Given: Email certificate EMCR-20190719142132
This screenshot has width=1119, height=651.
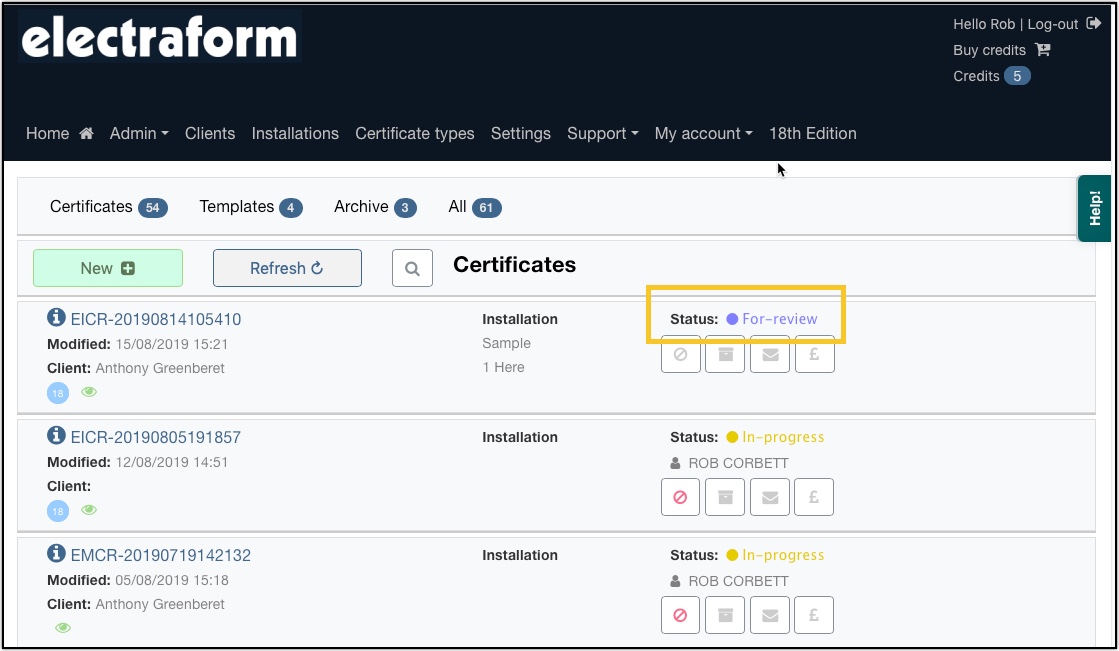Looking at the screenshot, I should (x=770, y=615).
